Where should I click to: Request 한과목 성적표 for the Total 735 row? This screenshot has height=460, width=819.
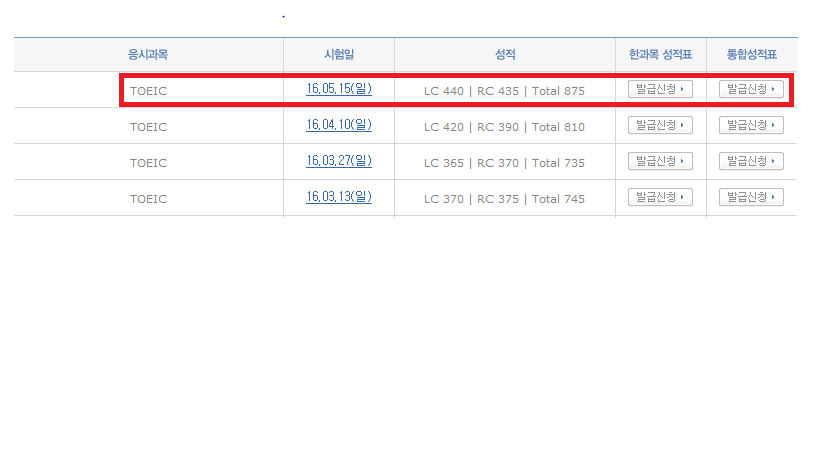(660, 161)
